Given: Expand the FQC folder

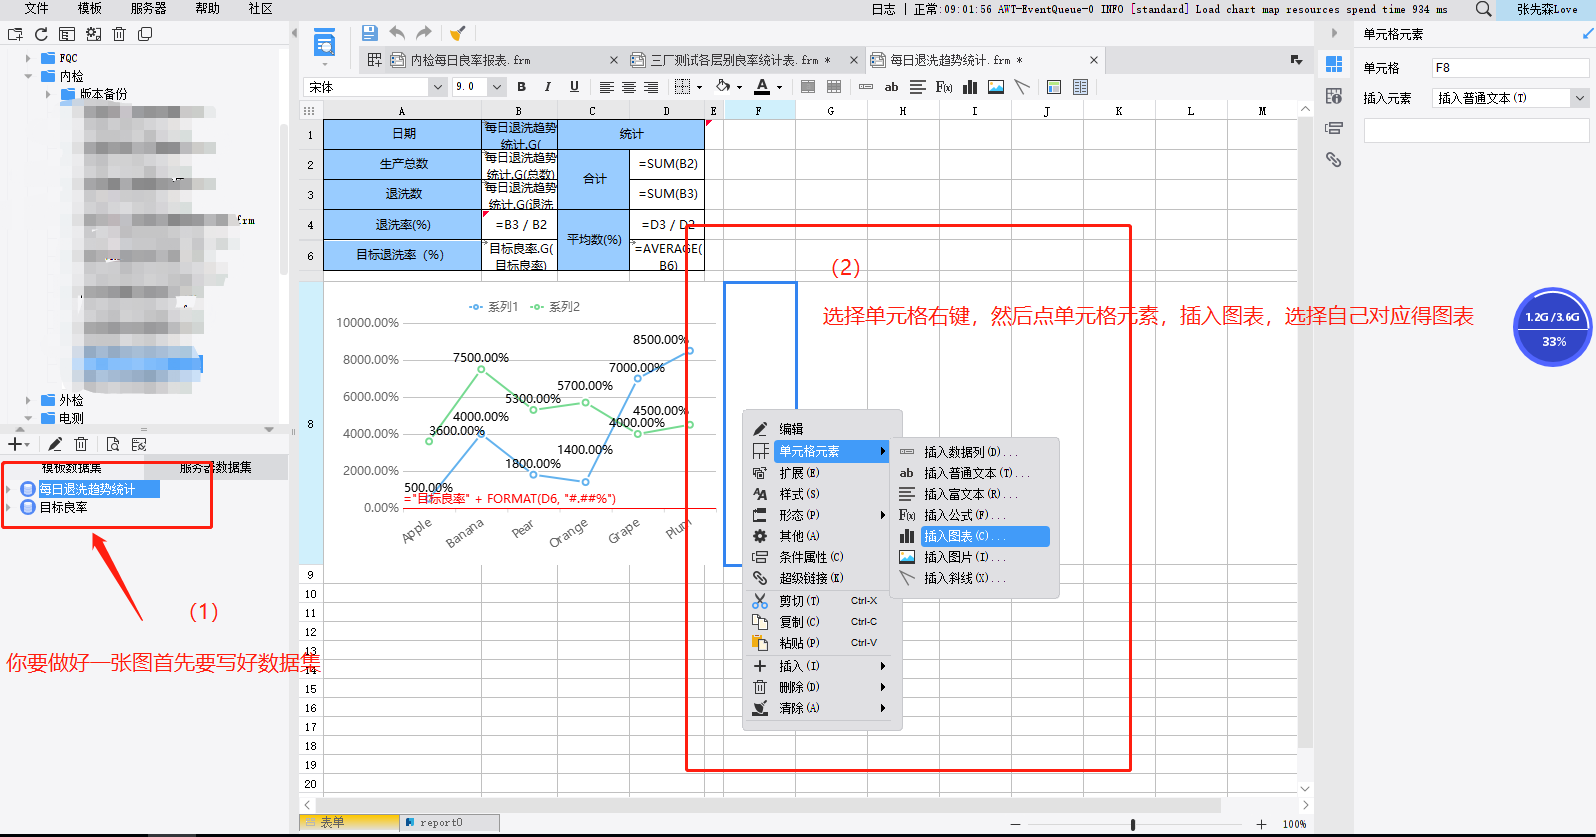Looking at the screenshot, I should tap(28, 58).
